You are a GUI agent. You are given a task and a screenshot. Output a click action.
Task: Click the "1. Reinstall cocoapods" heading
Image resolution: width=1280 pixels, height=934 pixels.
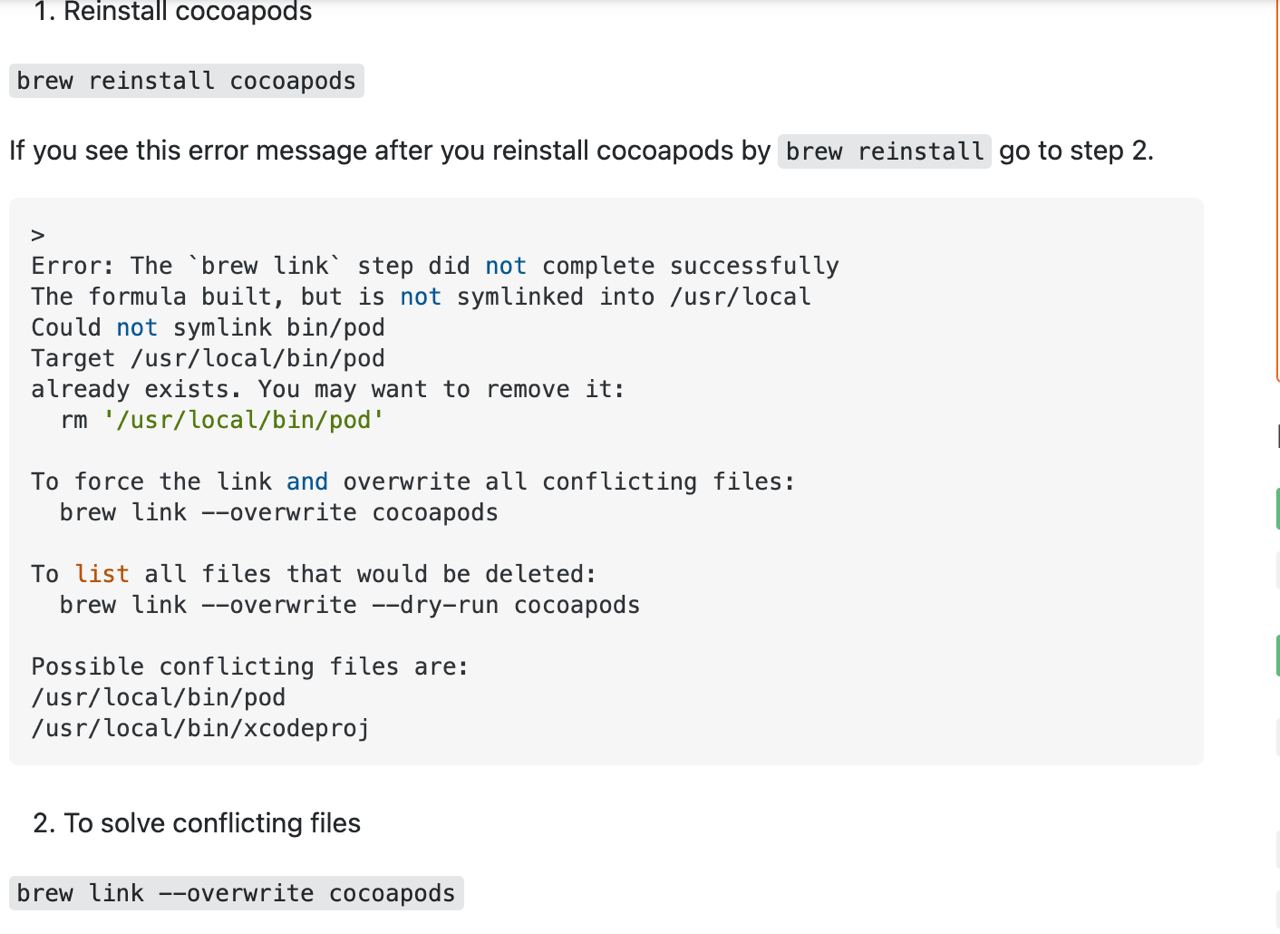[172, 12]
